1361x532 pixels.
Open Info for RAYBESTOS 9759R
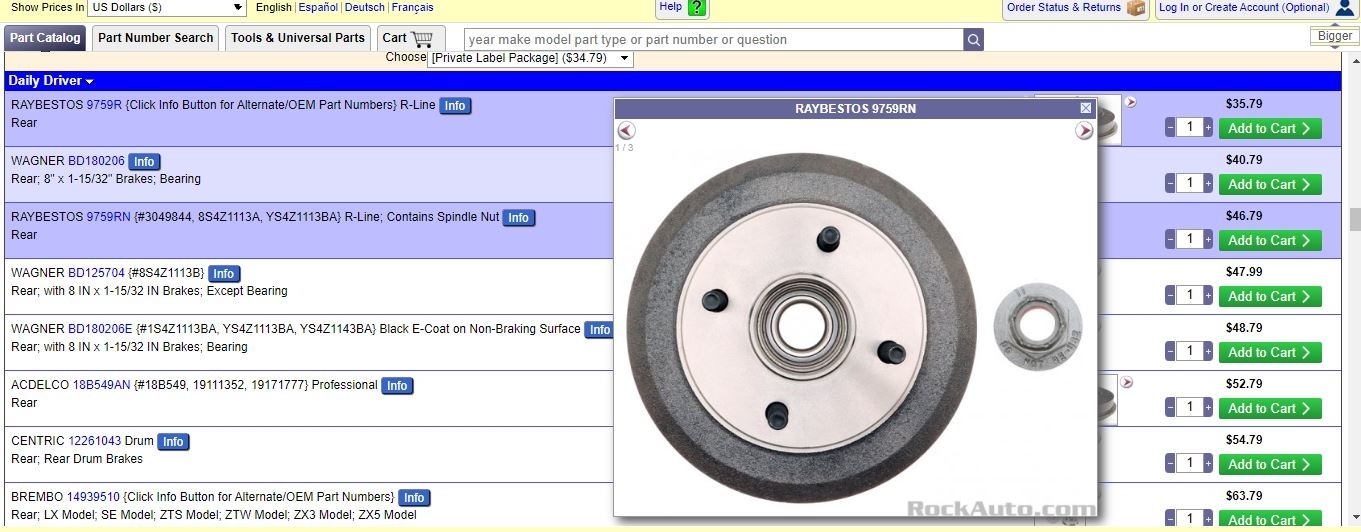[x=455, y=106]
